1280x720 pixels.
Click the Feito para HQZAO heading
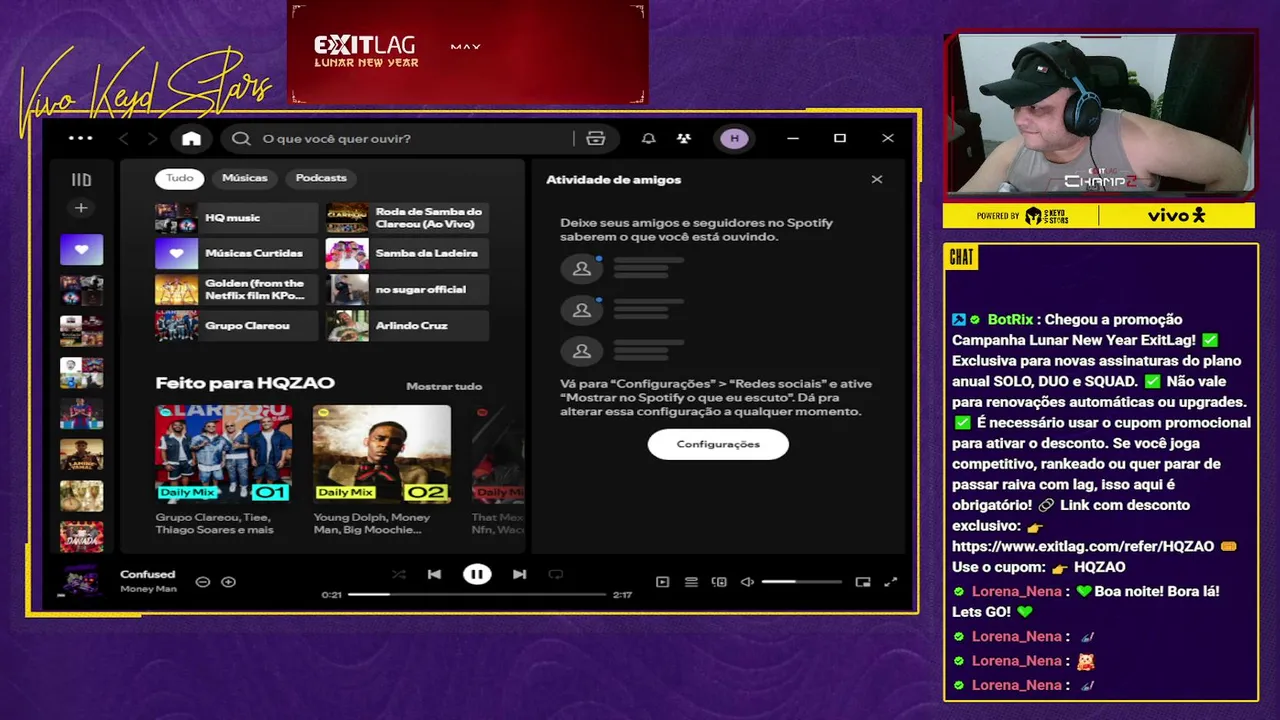coord(245,383)
